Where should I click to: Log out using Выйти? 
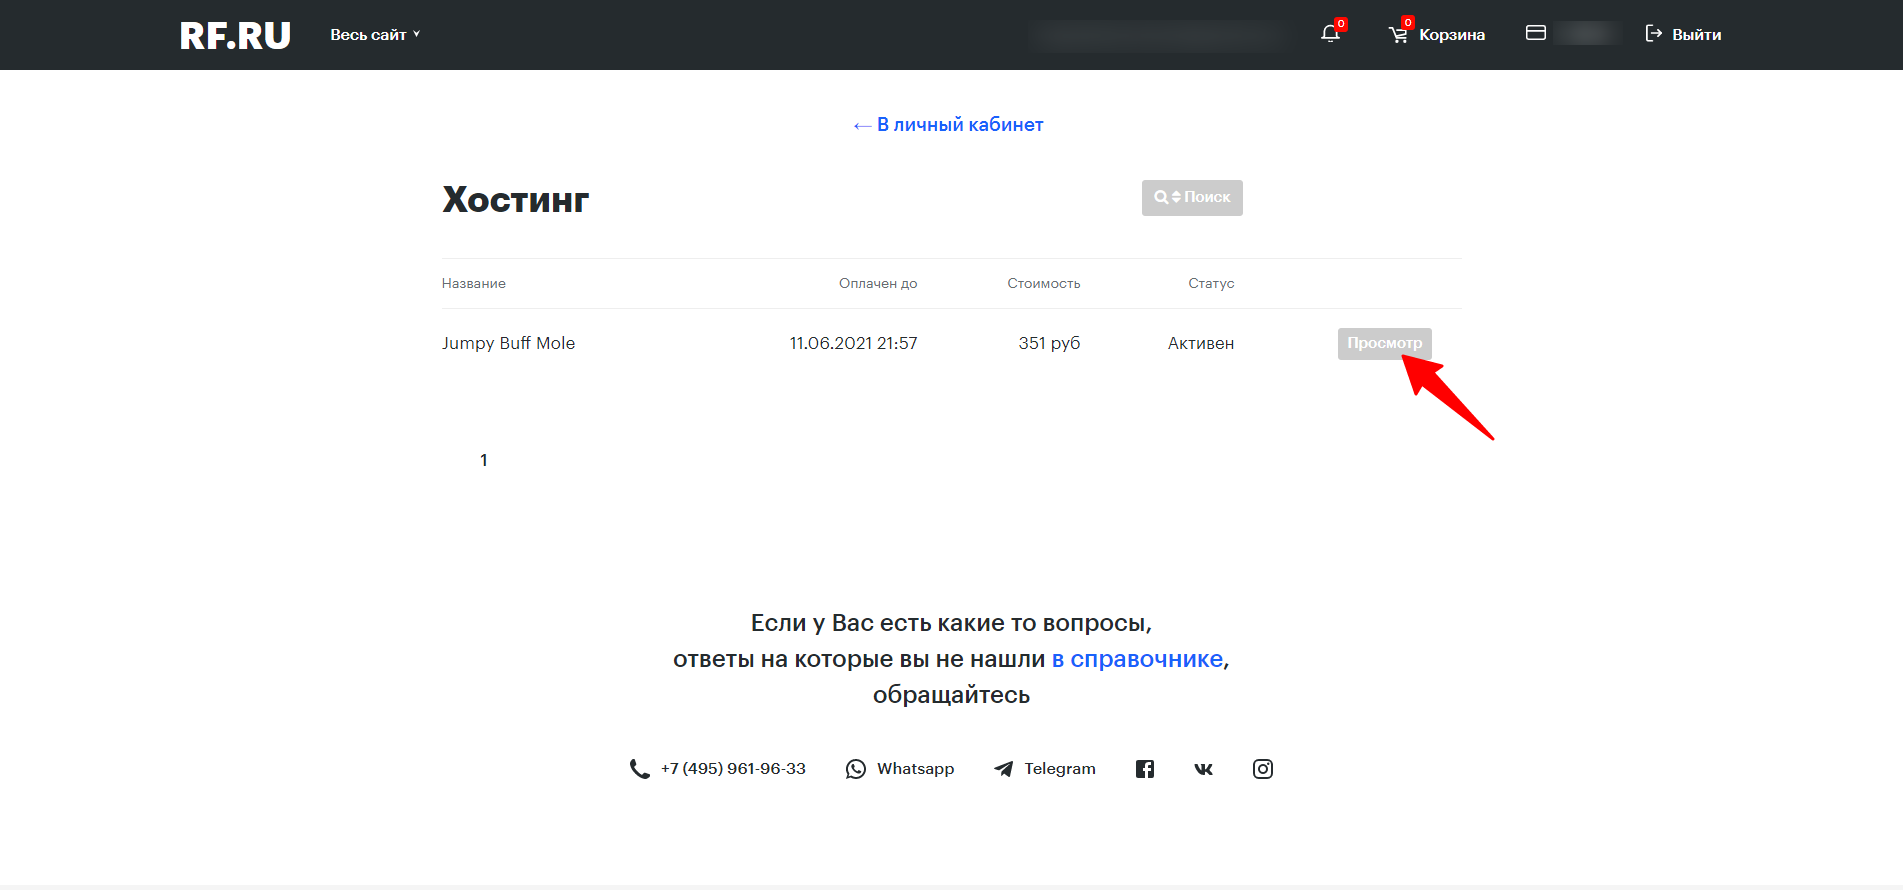tap(1683, 35)
